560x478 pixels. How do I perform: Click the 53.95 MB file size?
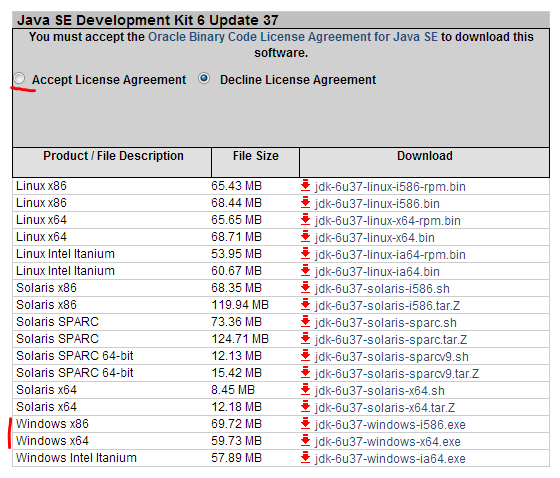(236, 254)
